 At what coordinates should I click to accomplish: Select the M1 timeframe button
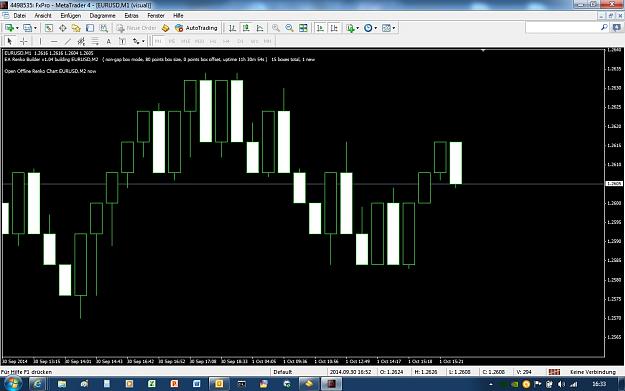(x=158, y=41)
